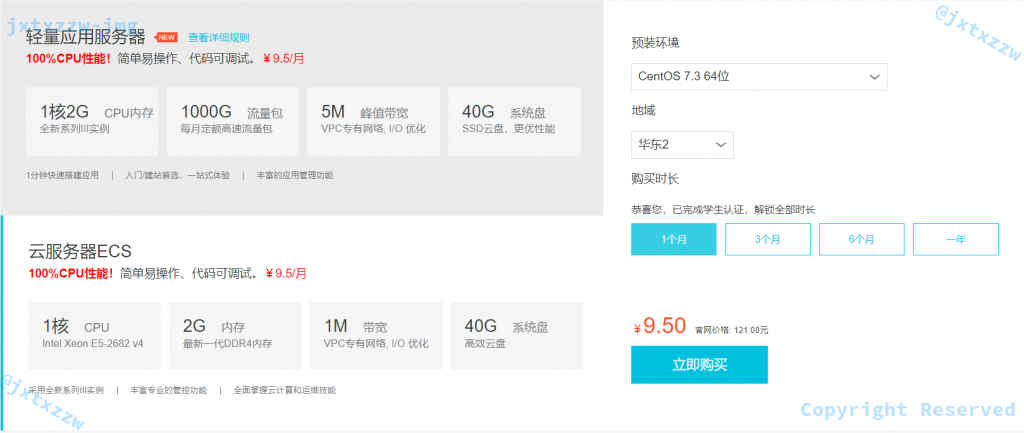Viewport: 1024px width, 433px height.
Task: Click the 2G 内存 DDR4 card
Action: tap(235, 335)
